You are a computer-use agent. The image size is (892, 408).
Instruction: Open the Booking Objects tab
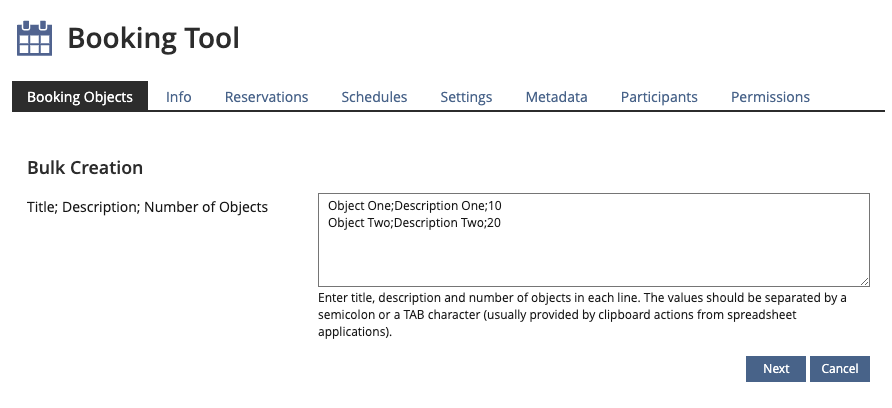click(80, 97)
